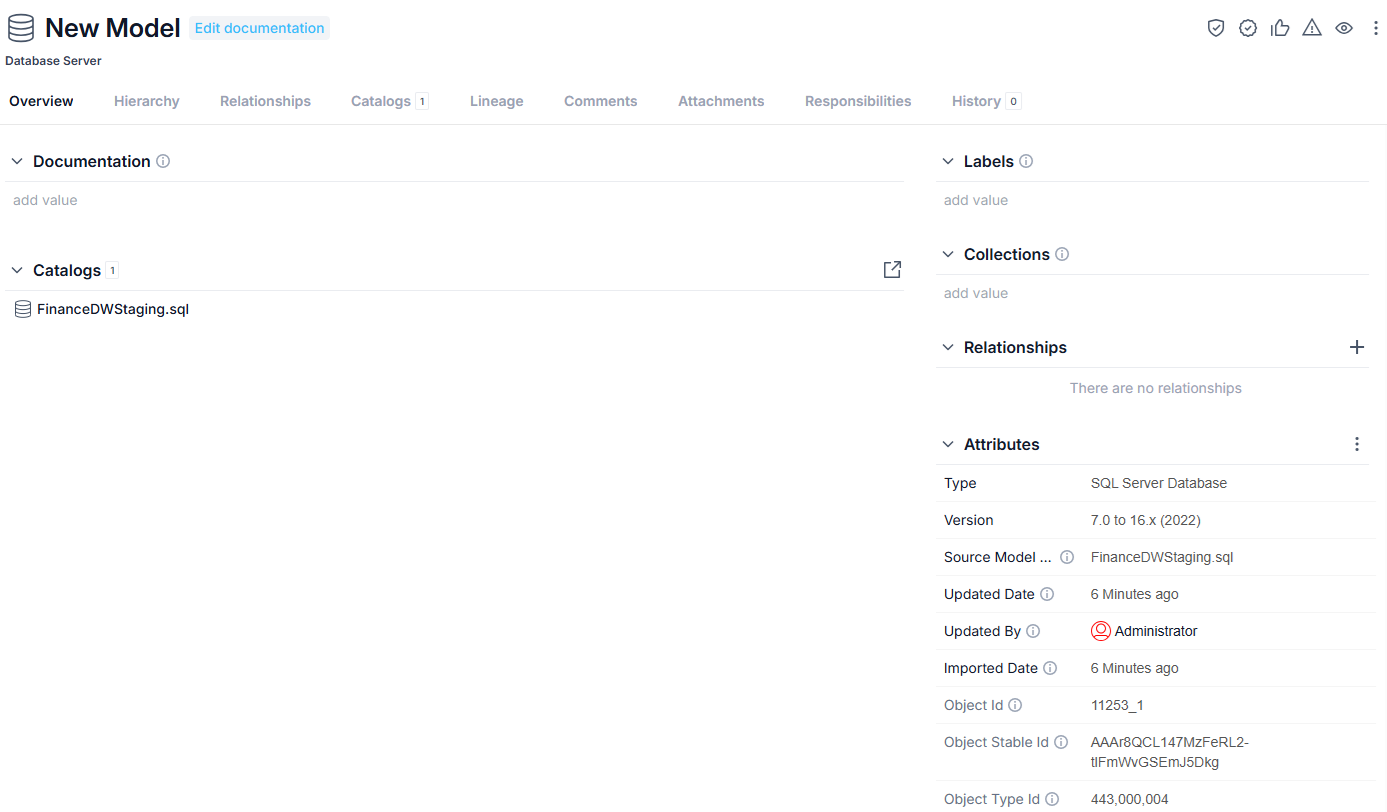Switch to the Lineage tab
1387x812 pixels.
(497, 101)
